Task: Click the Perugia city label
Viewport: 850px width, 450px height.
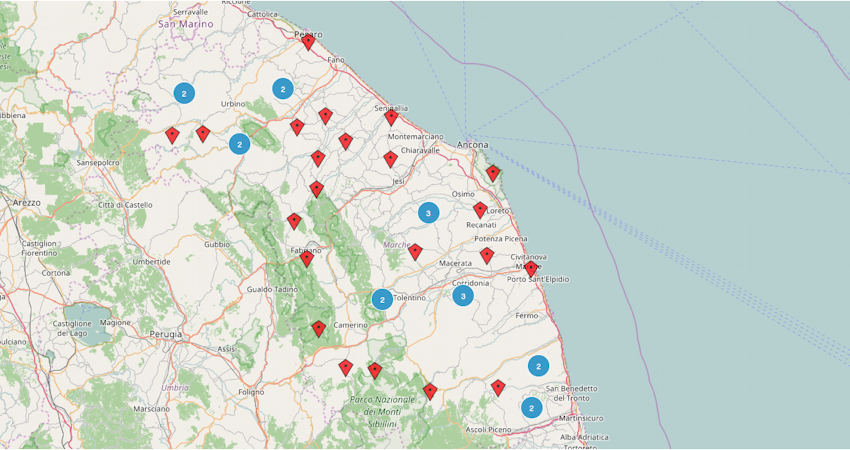Action: (165, 334)
